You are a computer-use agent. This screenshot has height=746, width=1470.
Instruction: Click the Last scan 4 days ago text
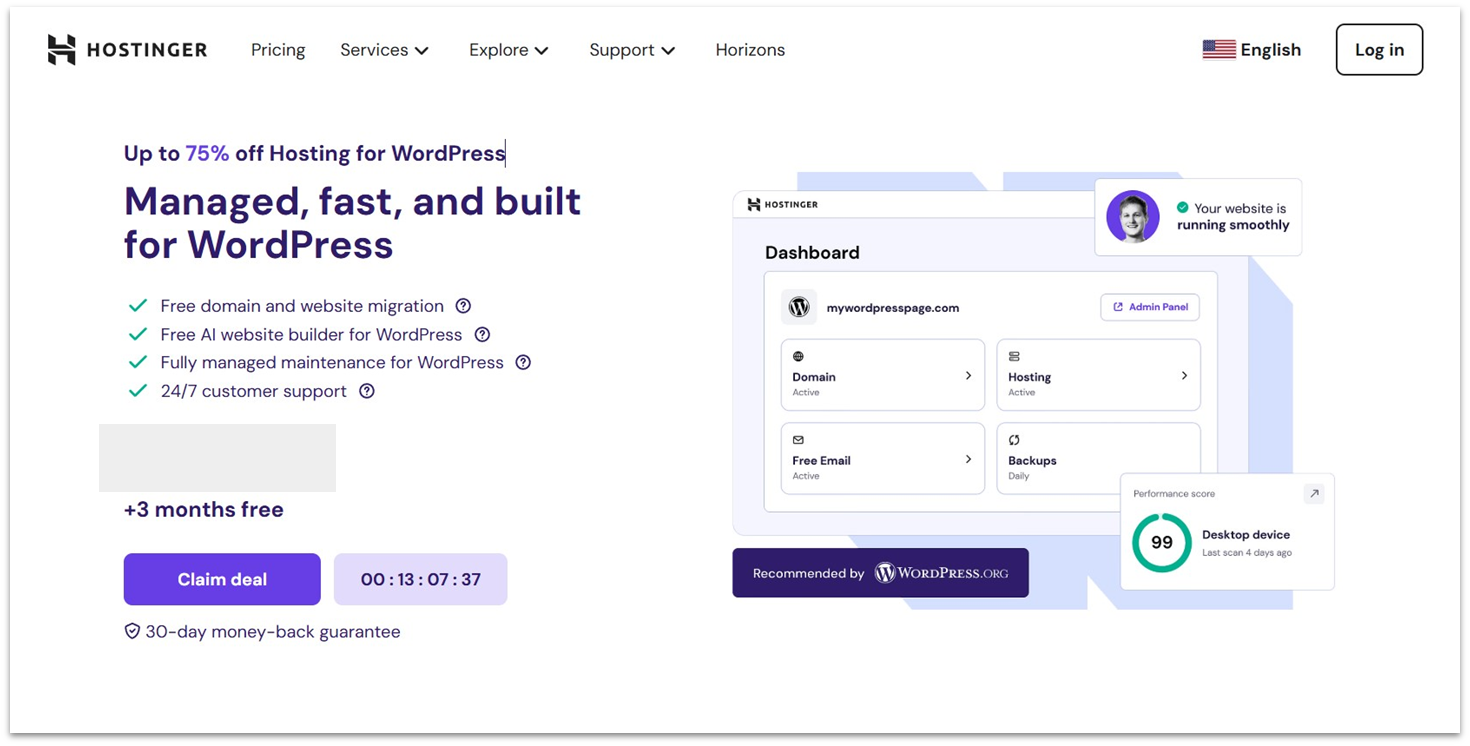1247,553
